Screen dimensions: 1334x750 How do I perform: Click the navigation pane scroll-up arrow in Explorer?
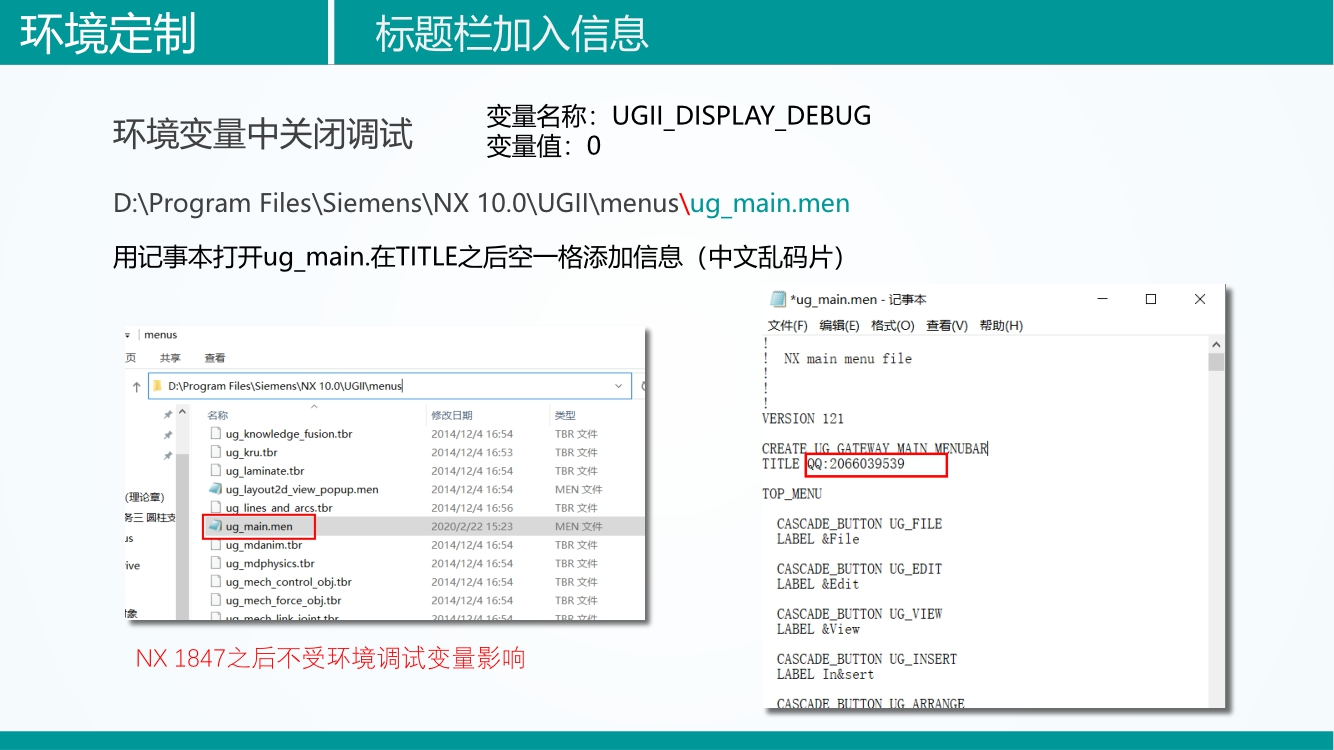(182, 413)
